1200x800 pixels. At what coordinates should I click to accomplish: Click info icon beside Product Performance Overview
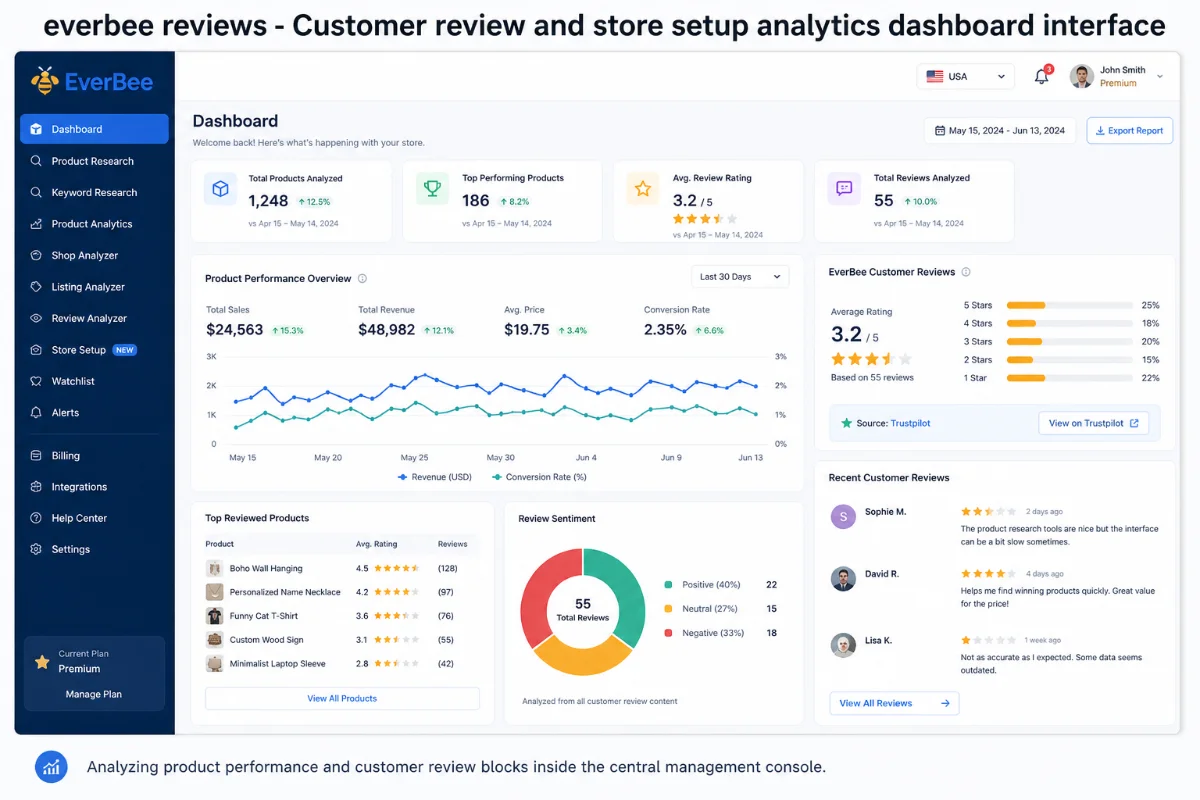tap(362, 279)
